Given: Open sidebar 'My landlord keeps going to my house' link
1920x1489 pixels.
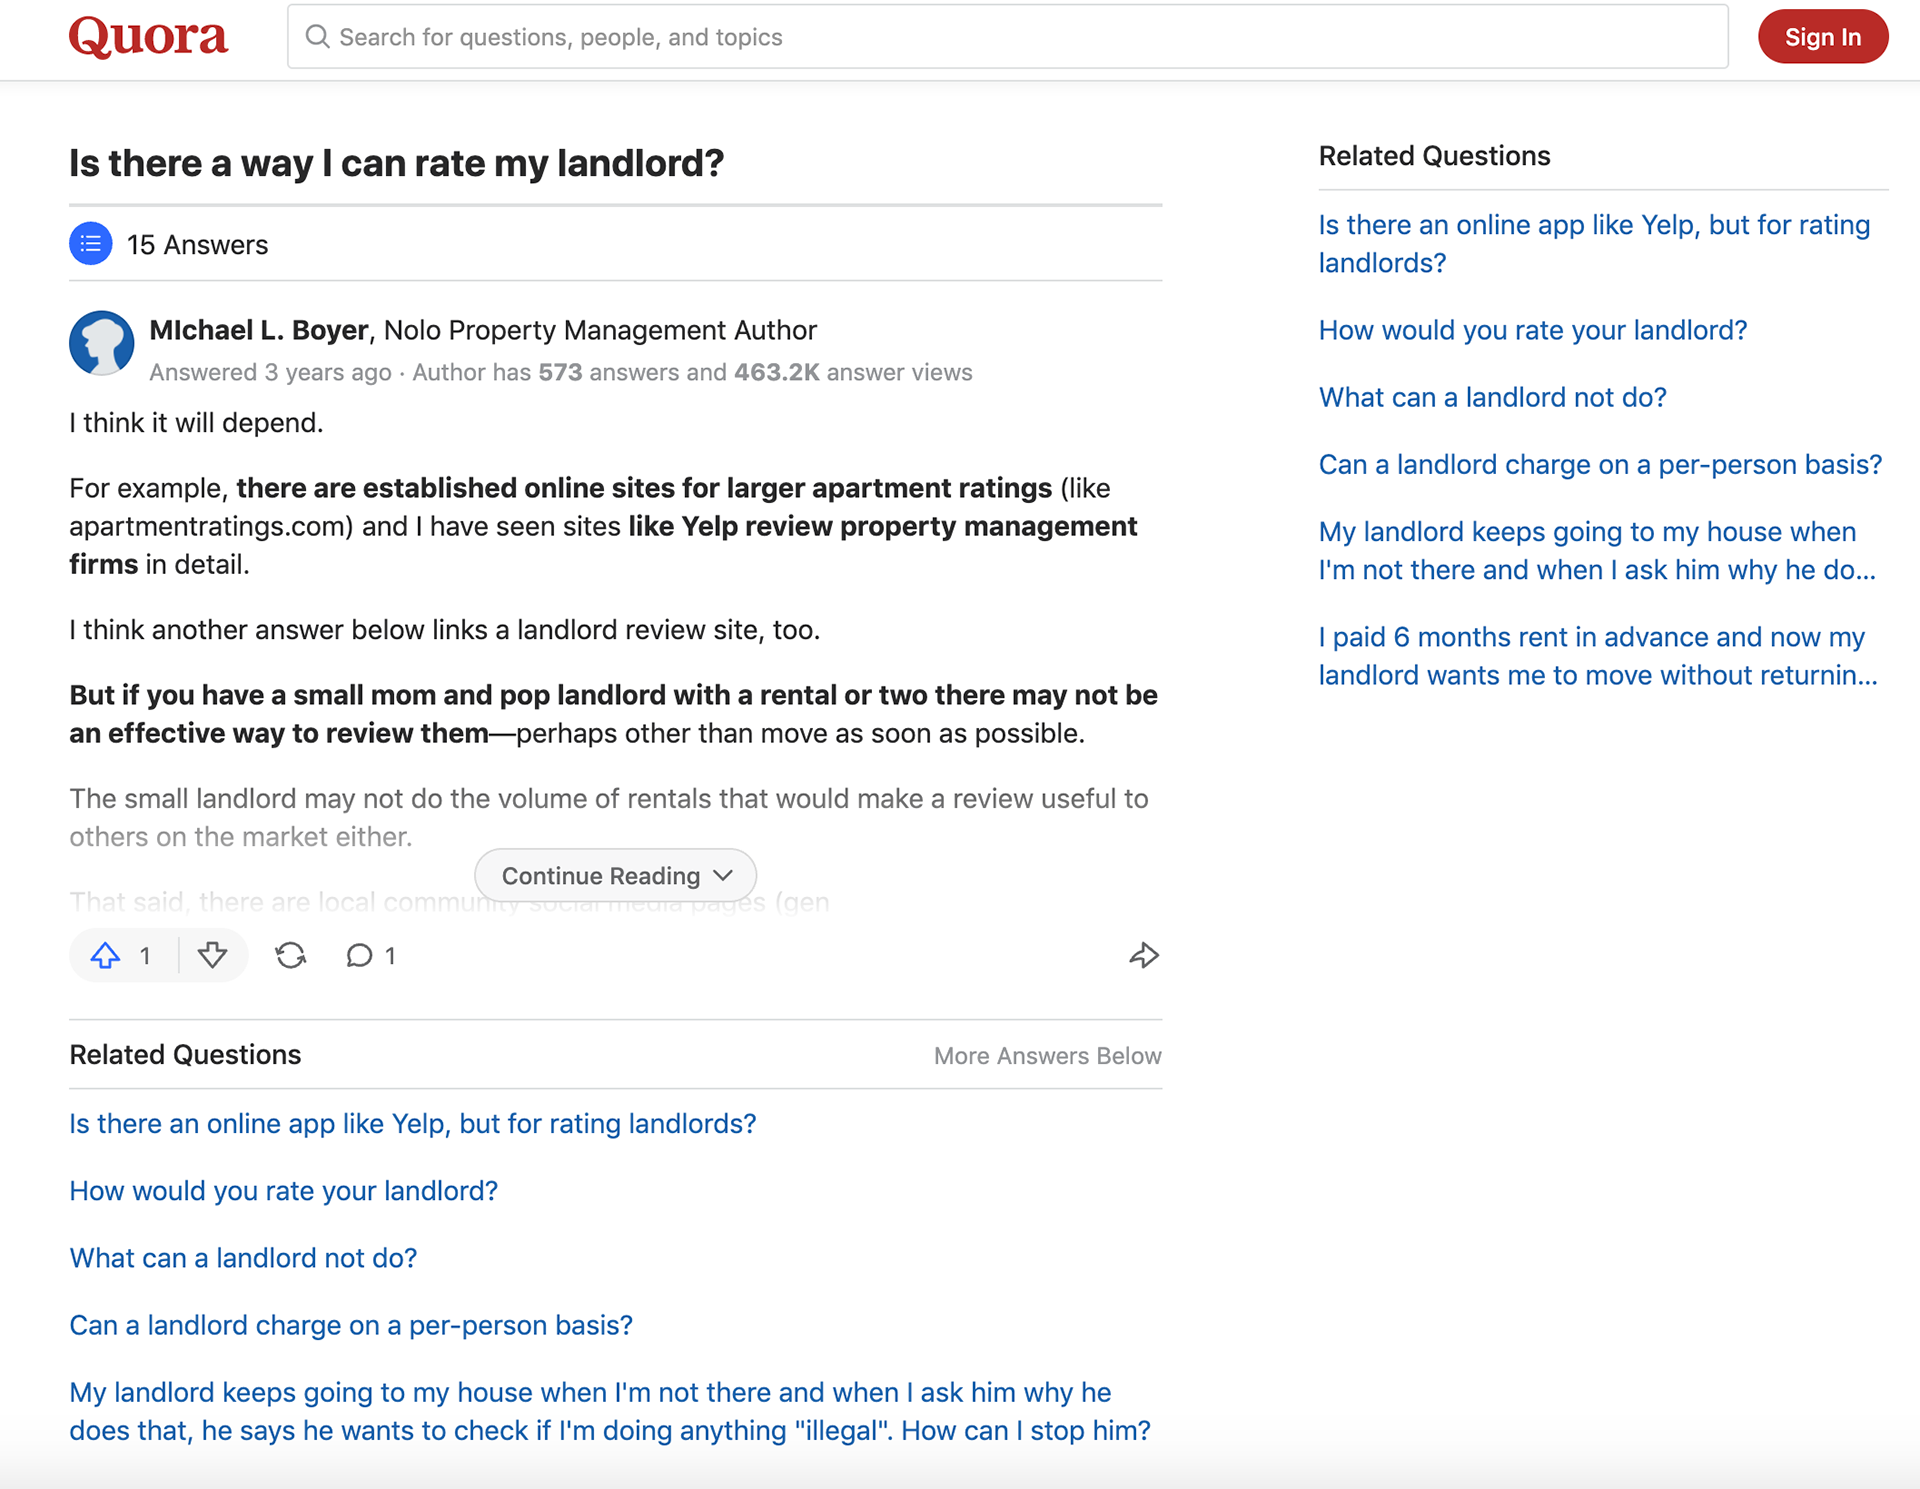Looking at the screenshot, I should coord(1597,551).
